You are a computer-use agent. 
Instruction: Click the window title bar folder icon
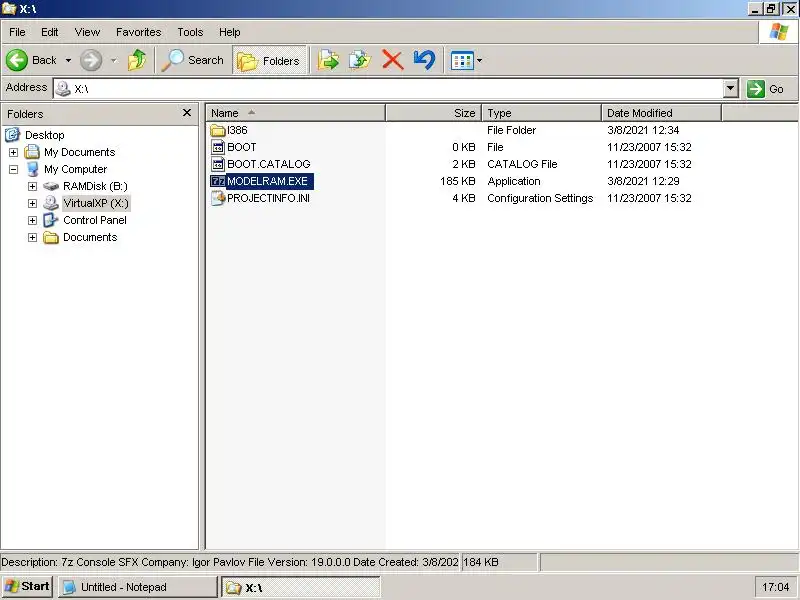coord(9,9)
